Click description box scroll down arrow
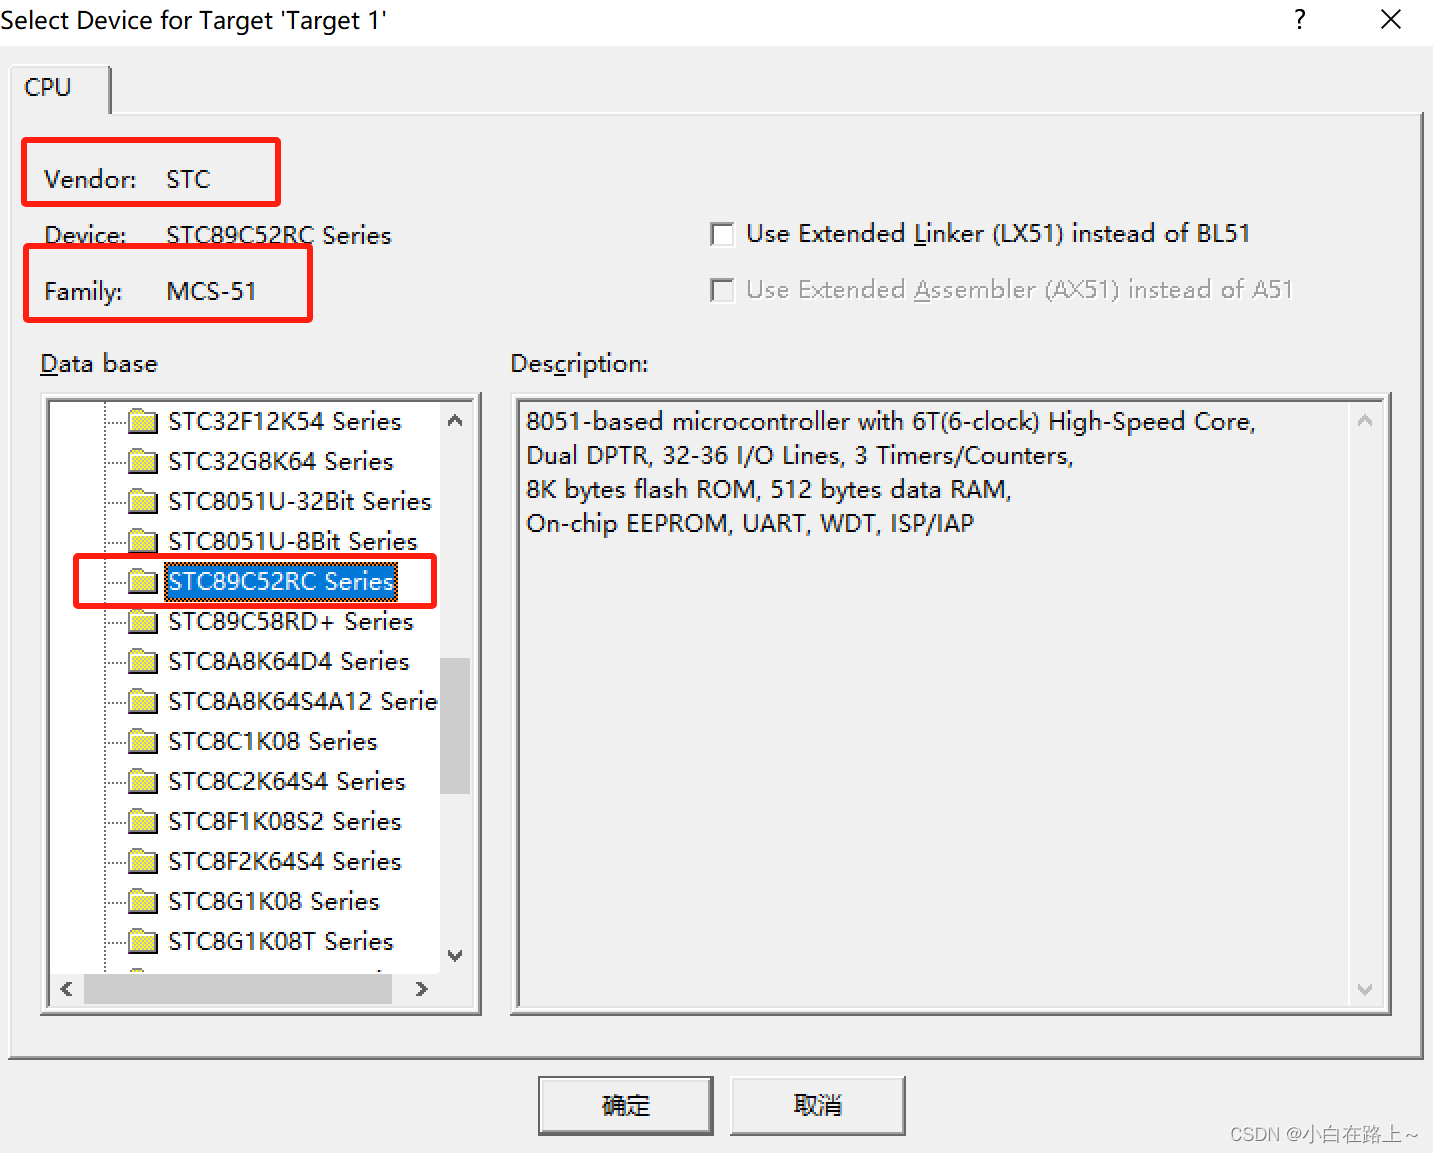This screenshot has width=1433, height=1153. coord(1365,989)
